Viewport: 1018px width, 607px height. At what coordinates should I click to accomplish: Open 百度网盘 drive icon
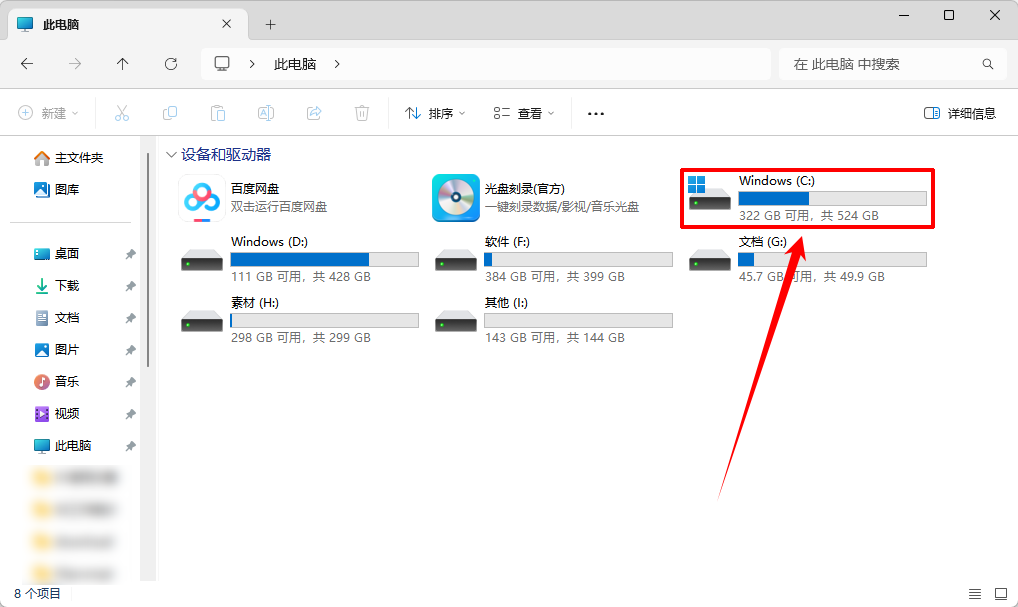[201, 198]
